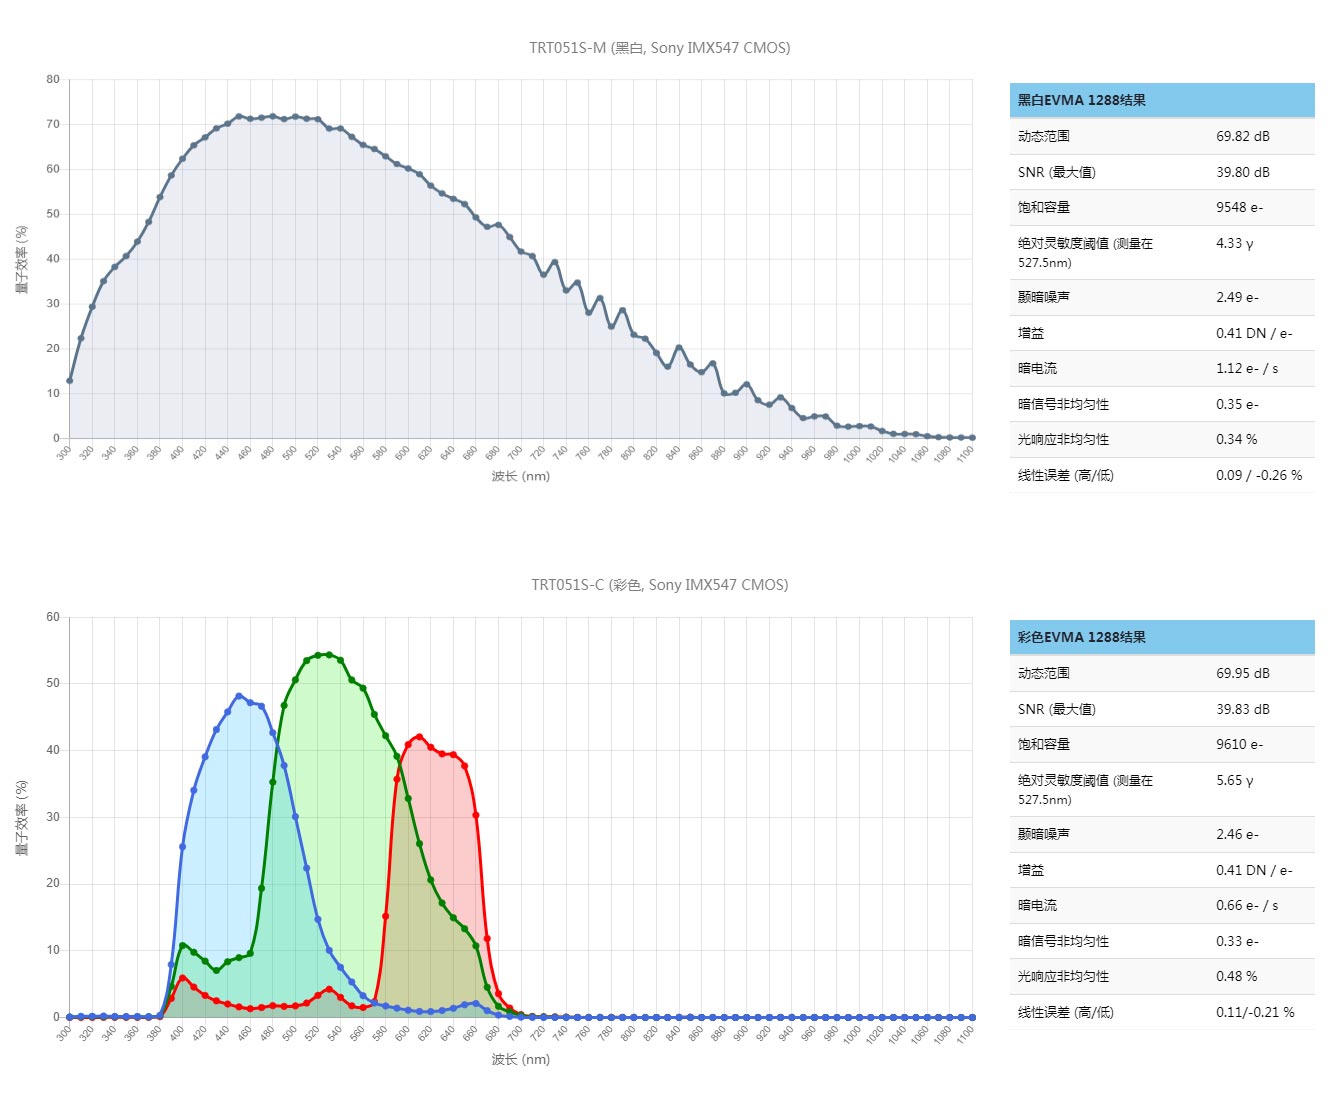This screenshot has height=1112, width=1341.
Task: Click the TRT051S-M monochrome chart title
Action: [x=659, y=48]
